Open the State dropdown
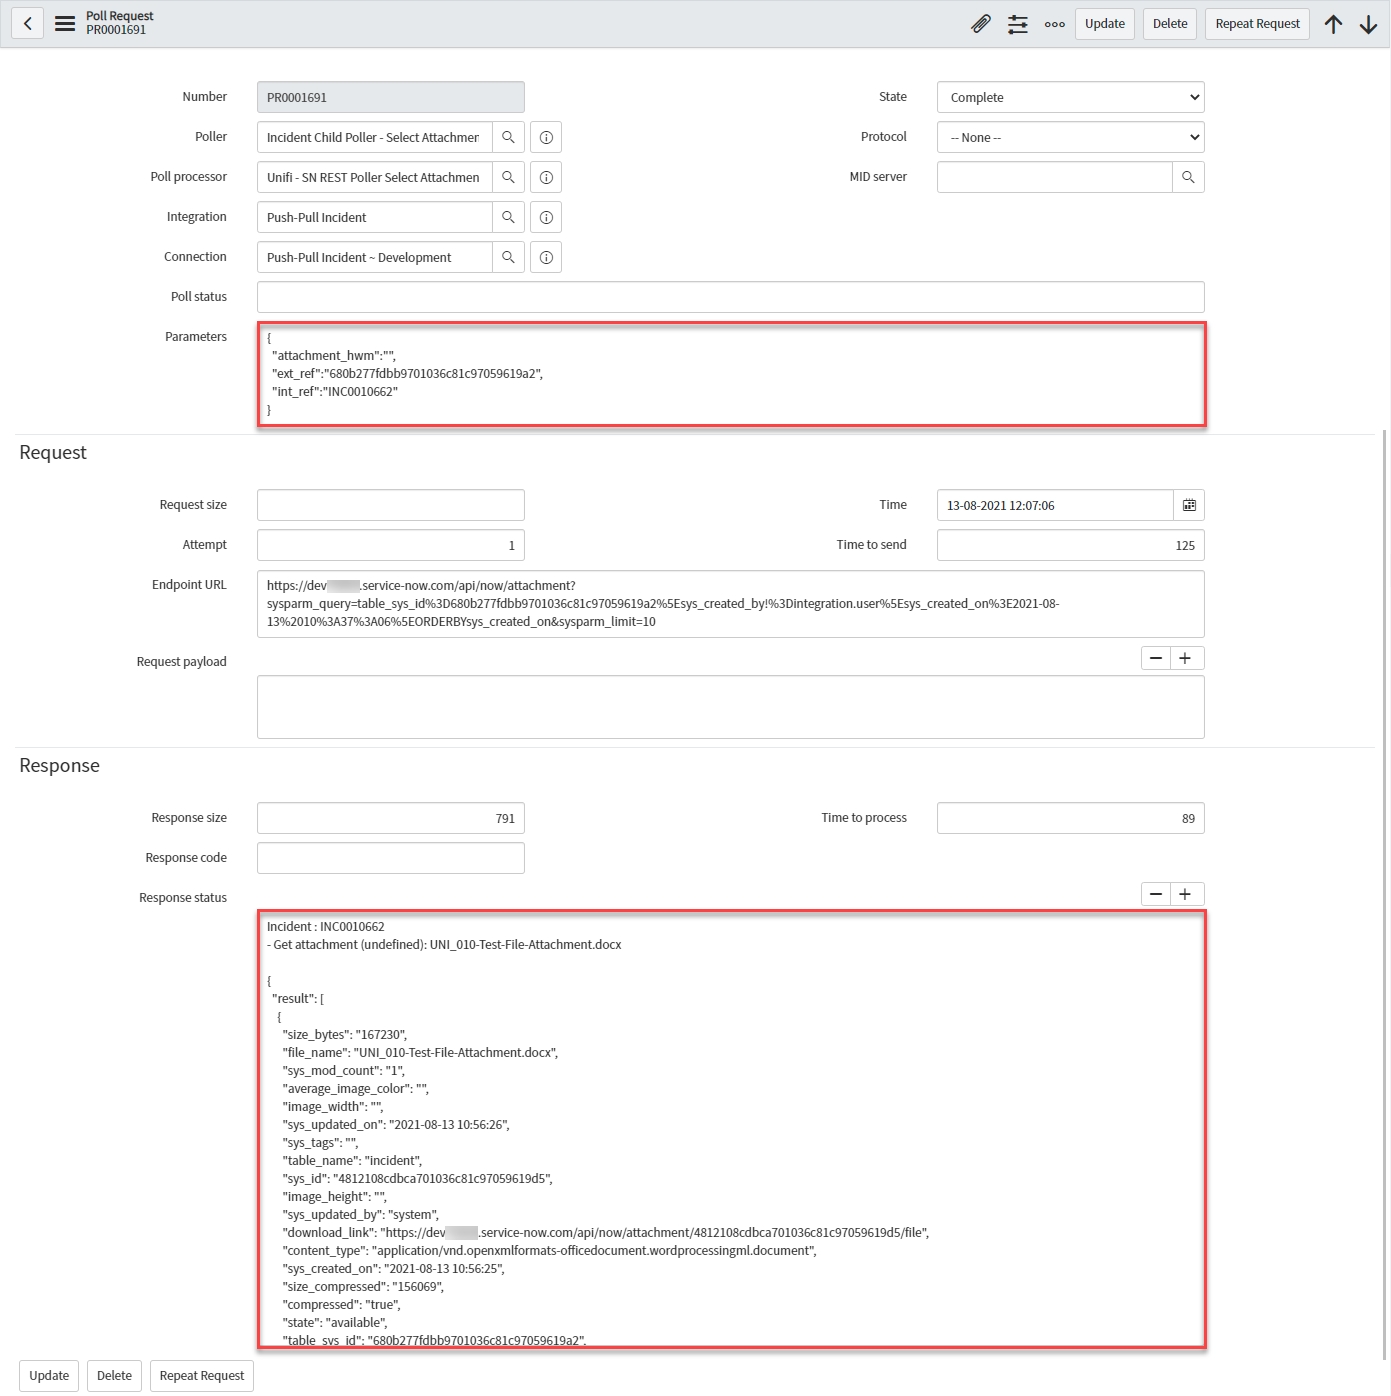This screenshot has height=1396, width=1391. click(1070, 97)
